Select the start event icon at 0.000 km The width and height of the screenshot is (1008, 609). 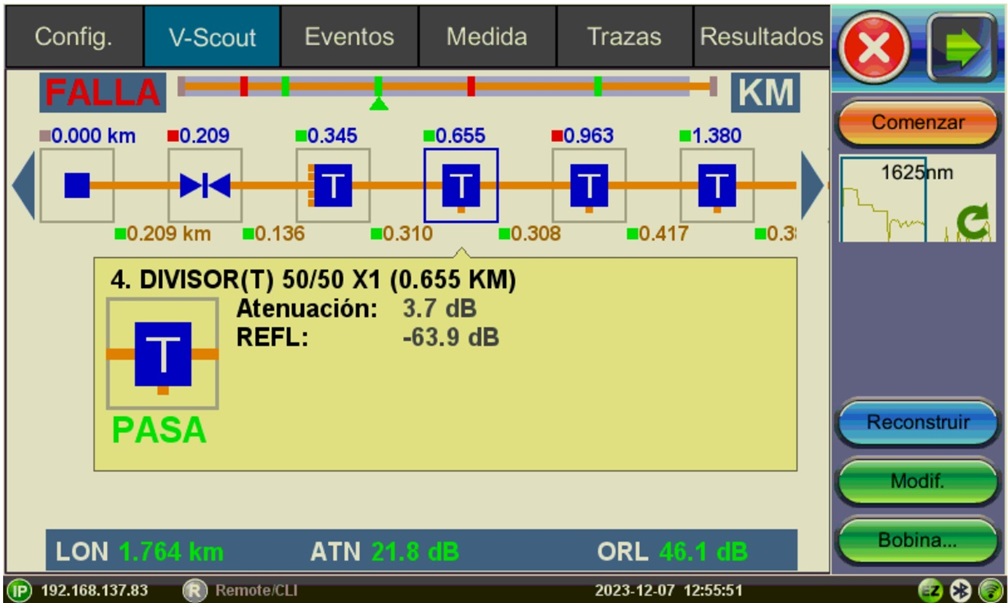(x=77, y=185)
